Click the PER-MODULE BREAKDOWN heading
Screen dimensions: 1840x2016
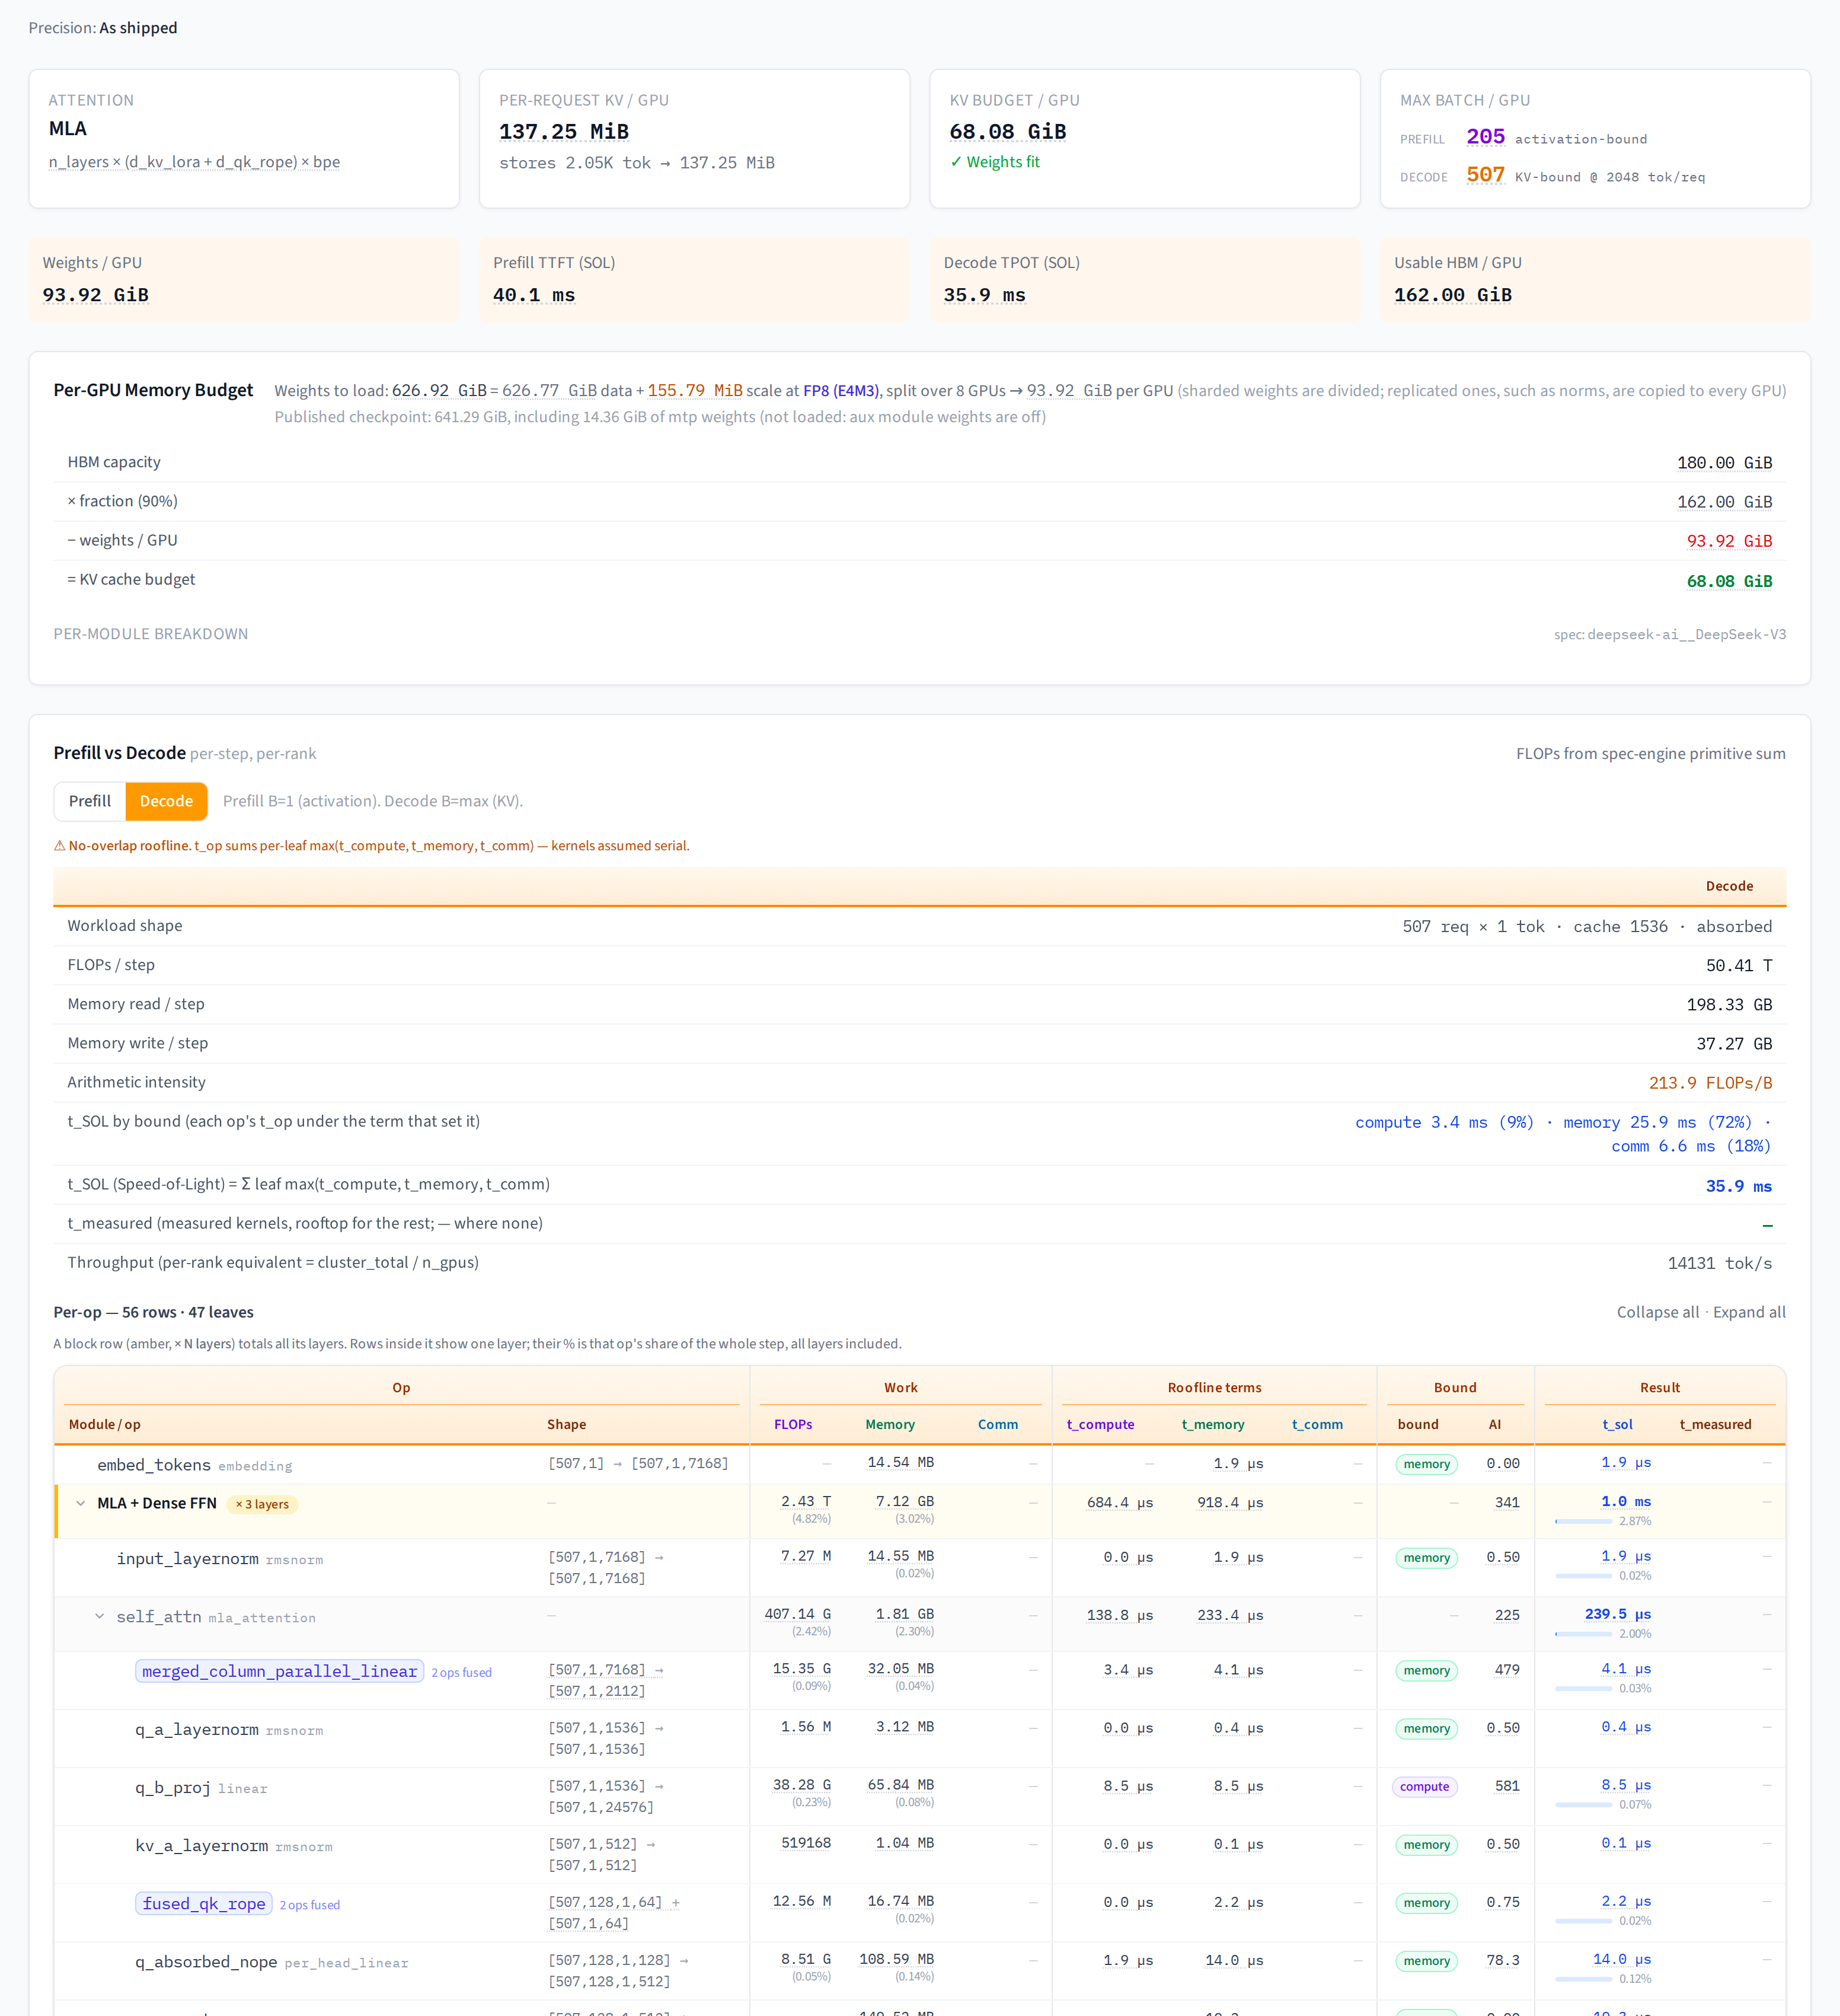pos(151,634)
